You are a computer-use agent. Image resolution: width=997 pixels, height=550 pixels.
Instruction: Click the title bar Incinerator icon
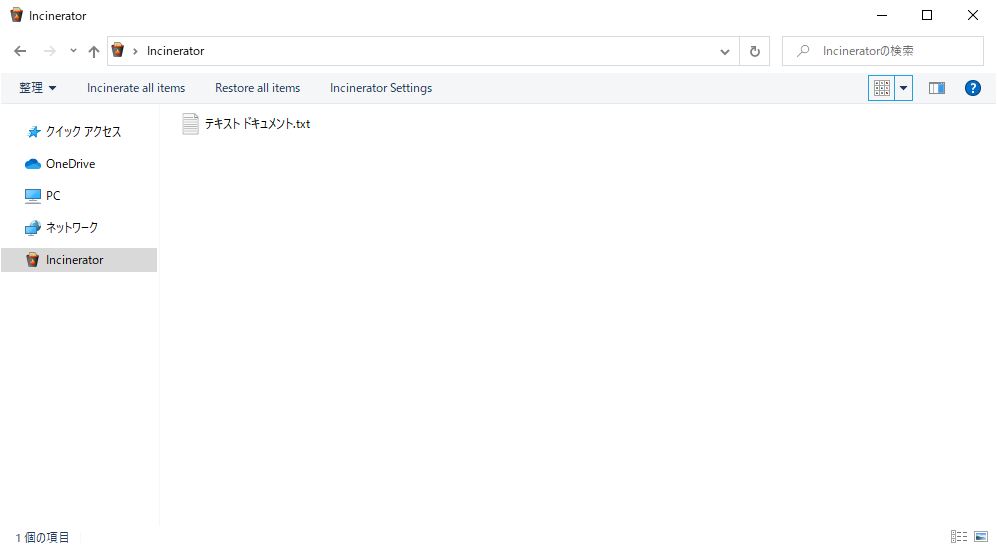point(17,15)
